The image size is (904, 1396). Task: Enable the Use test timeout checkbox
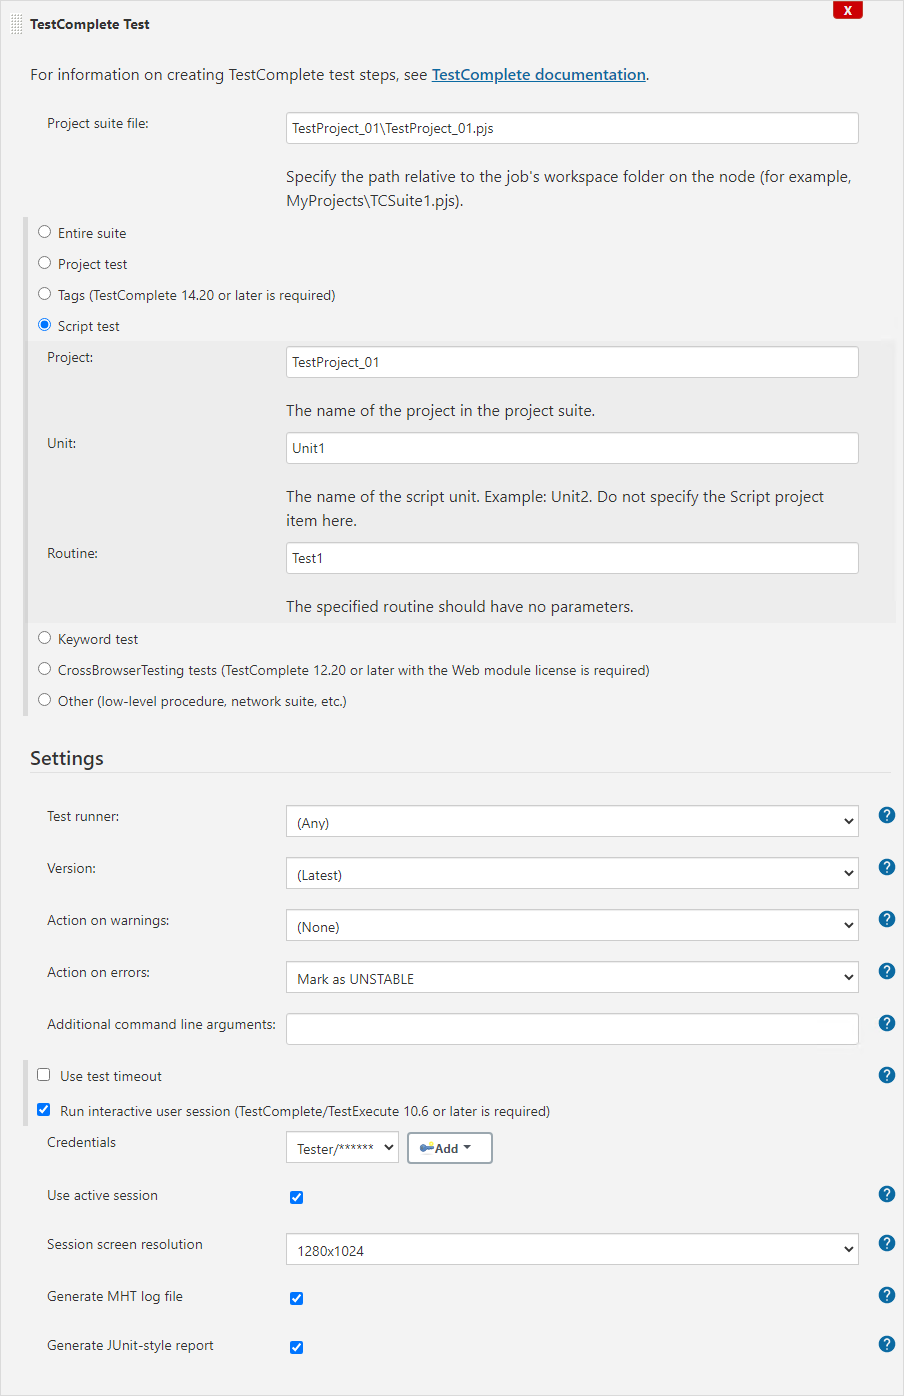44,1075
